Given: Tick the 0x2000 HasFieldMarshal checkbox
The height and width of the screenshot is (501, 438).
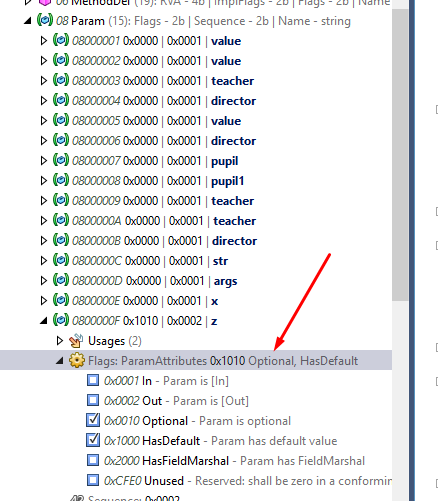Looking at the screenshot, I should click(x=93, y=460).
